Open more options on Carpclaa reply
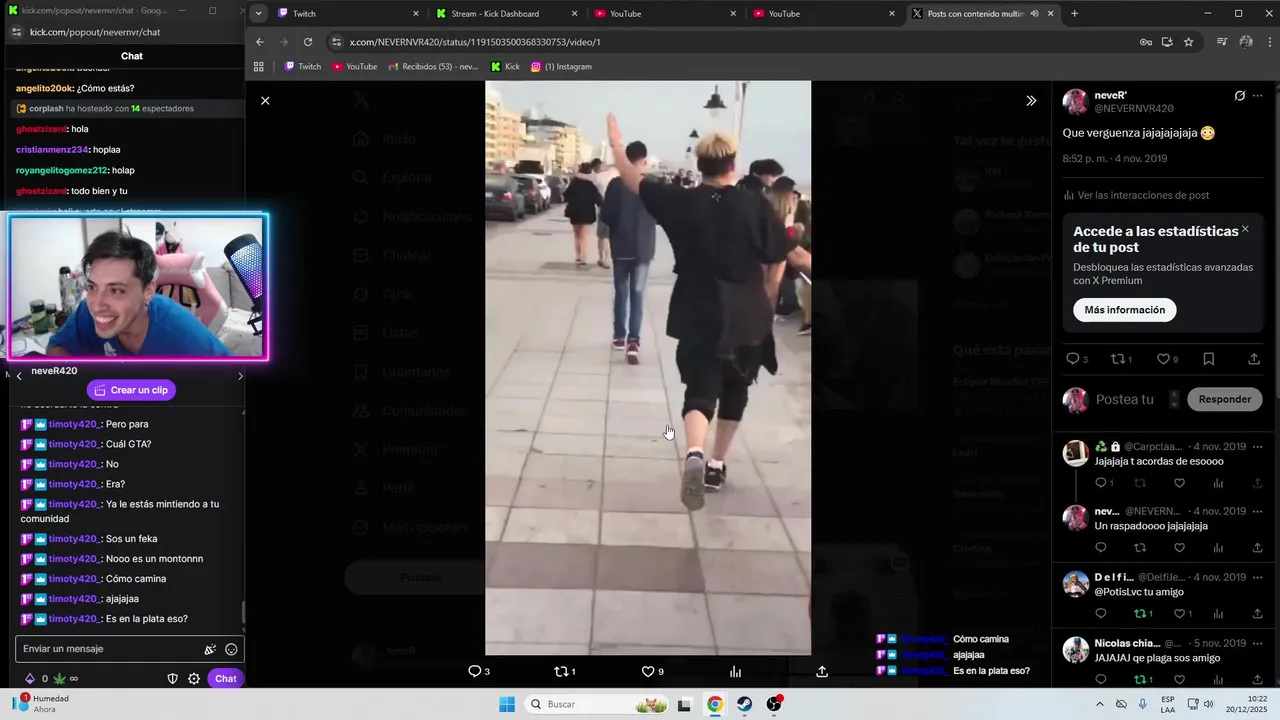The height and width of the screenshot is (720, 1280). [x=1258, y=447]
